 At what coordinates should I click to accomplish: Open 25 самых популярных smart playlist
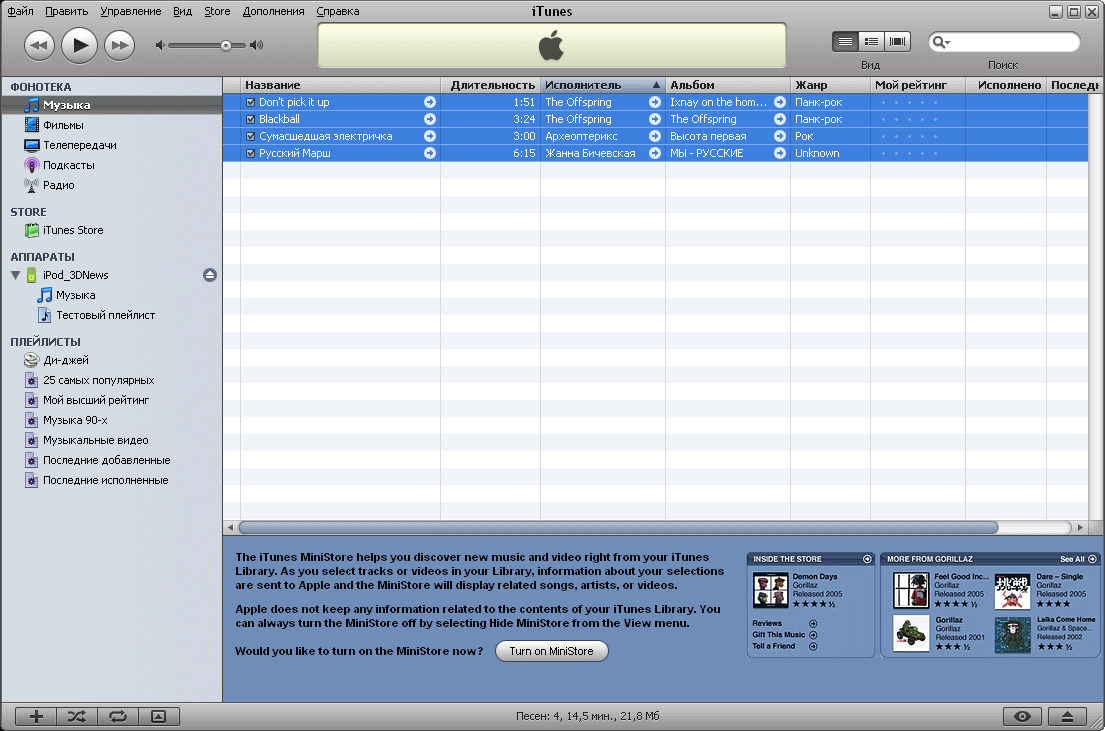[x=112, y=380]
